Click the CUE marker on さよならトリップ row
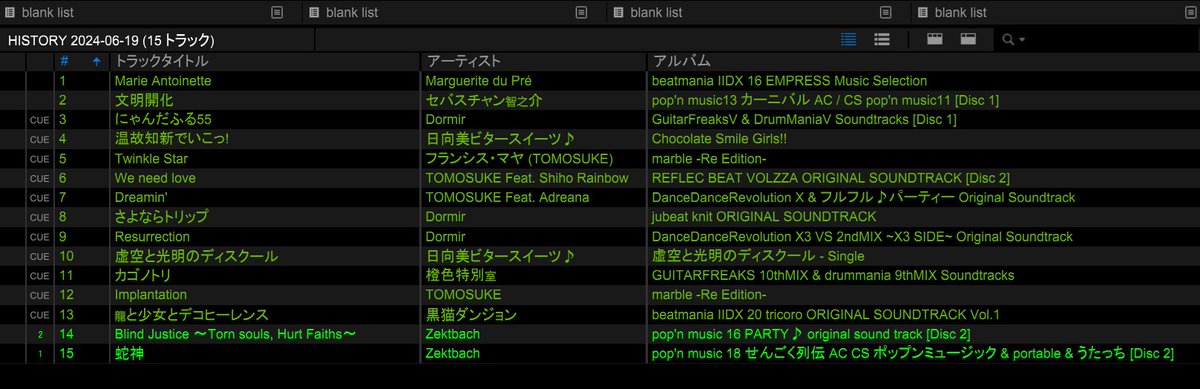 click(40, 217)
